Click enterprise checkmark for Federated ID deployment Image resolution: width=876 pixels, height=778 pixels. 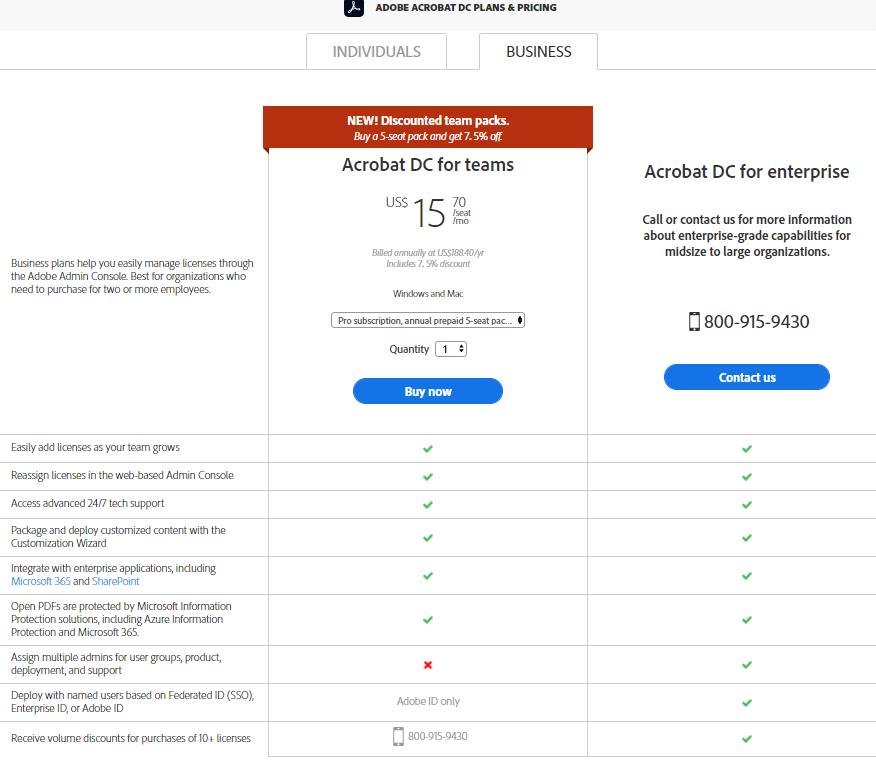(x=747, y=703)
